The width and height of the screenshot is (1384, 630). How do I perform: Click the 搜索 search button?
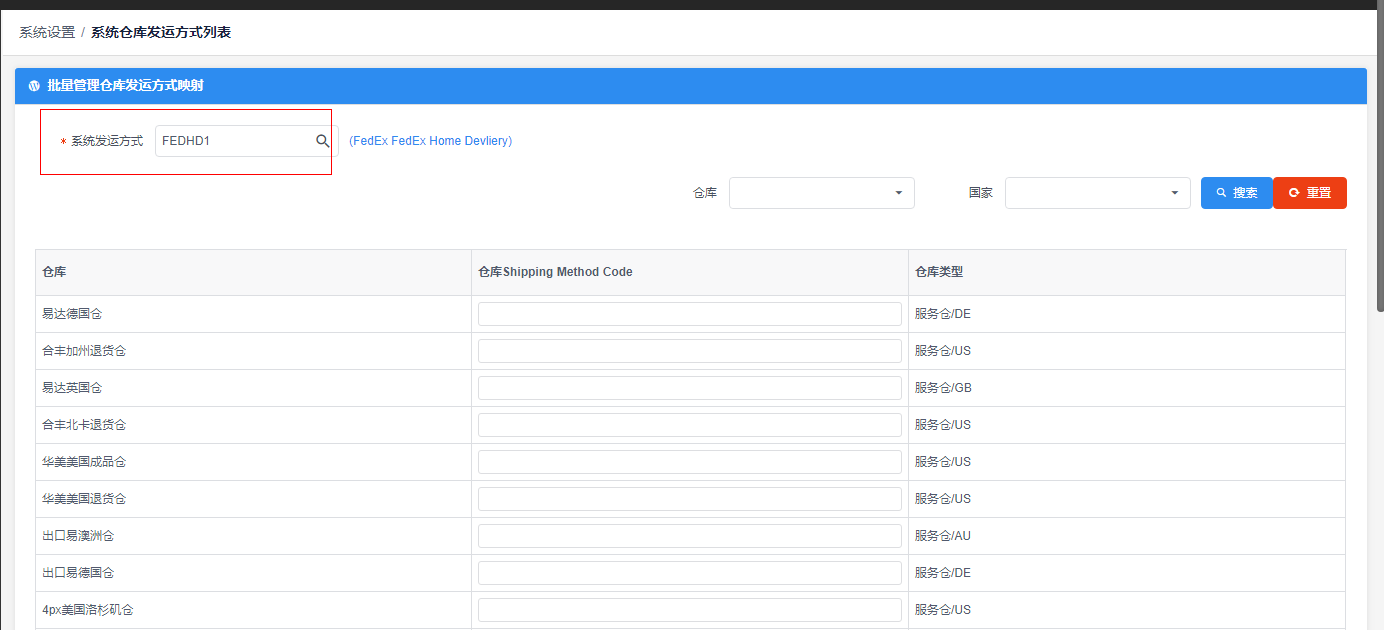tap(1237, 193)
